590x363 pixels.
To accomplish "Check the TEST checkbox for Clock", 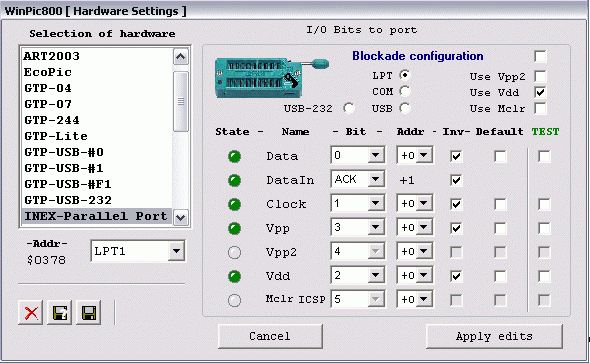I will [544, 204].
